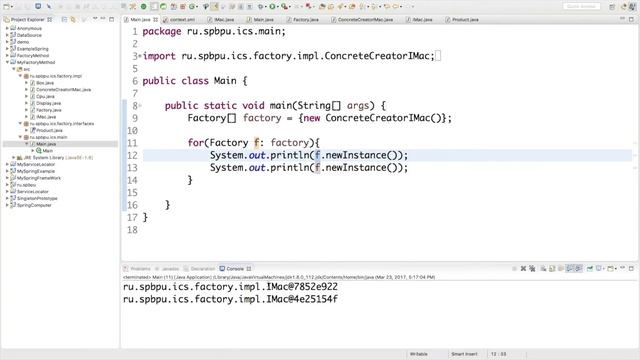Open the Project Explorer view menu
Image resolution: width=640 pixels, height=360 pixels.
pyautogui.click(x=95, y=19)
